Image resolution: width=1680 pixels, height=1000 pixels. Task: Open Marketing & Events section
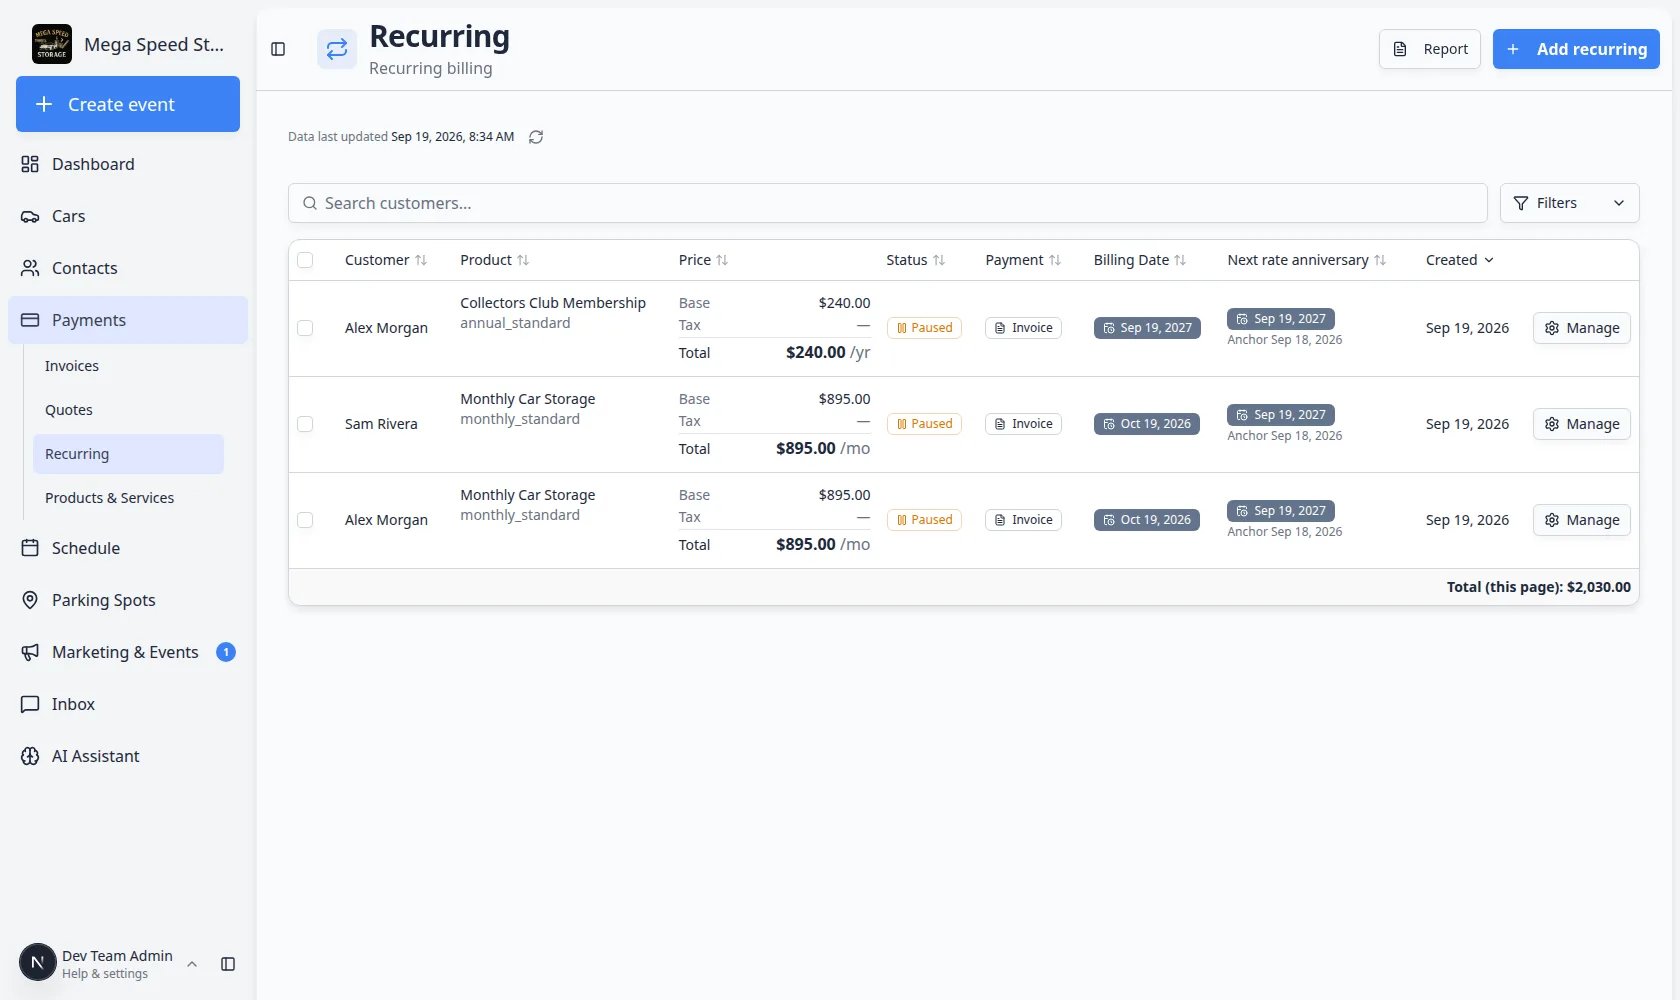[128, 652]
